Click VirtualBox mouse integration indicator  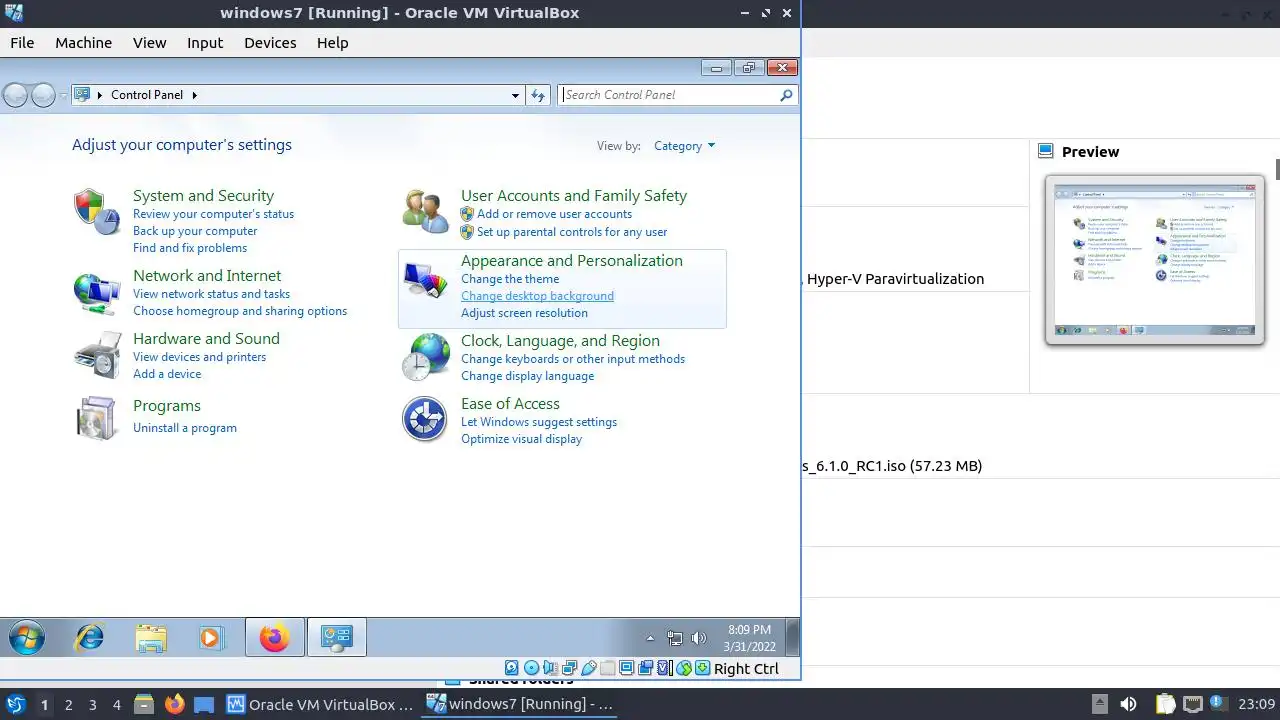[683, 669]
